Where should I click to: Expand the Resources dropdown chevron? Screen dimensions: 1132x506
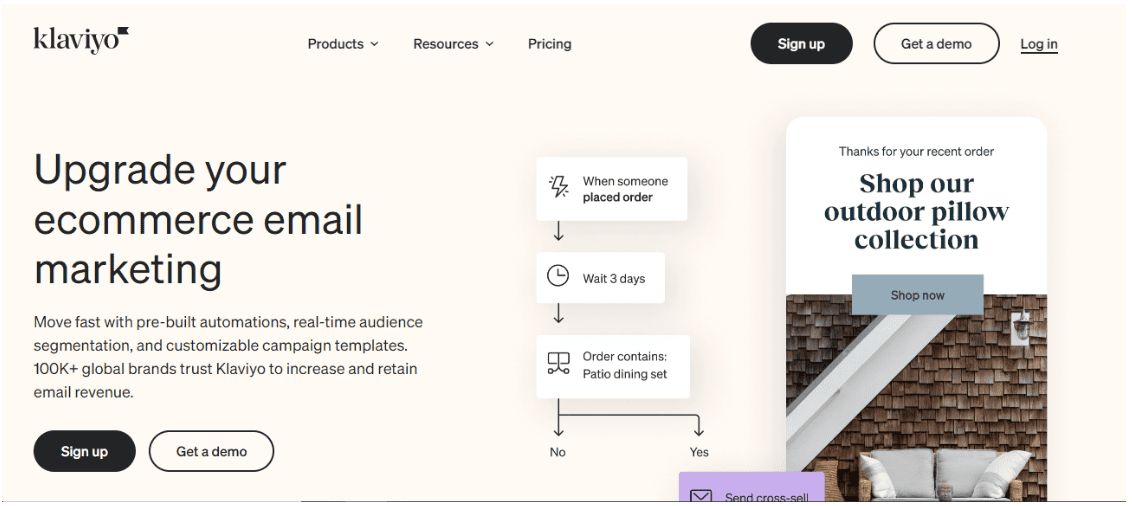tap(489, 44)
